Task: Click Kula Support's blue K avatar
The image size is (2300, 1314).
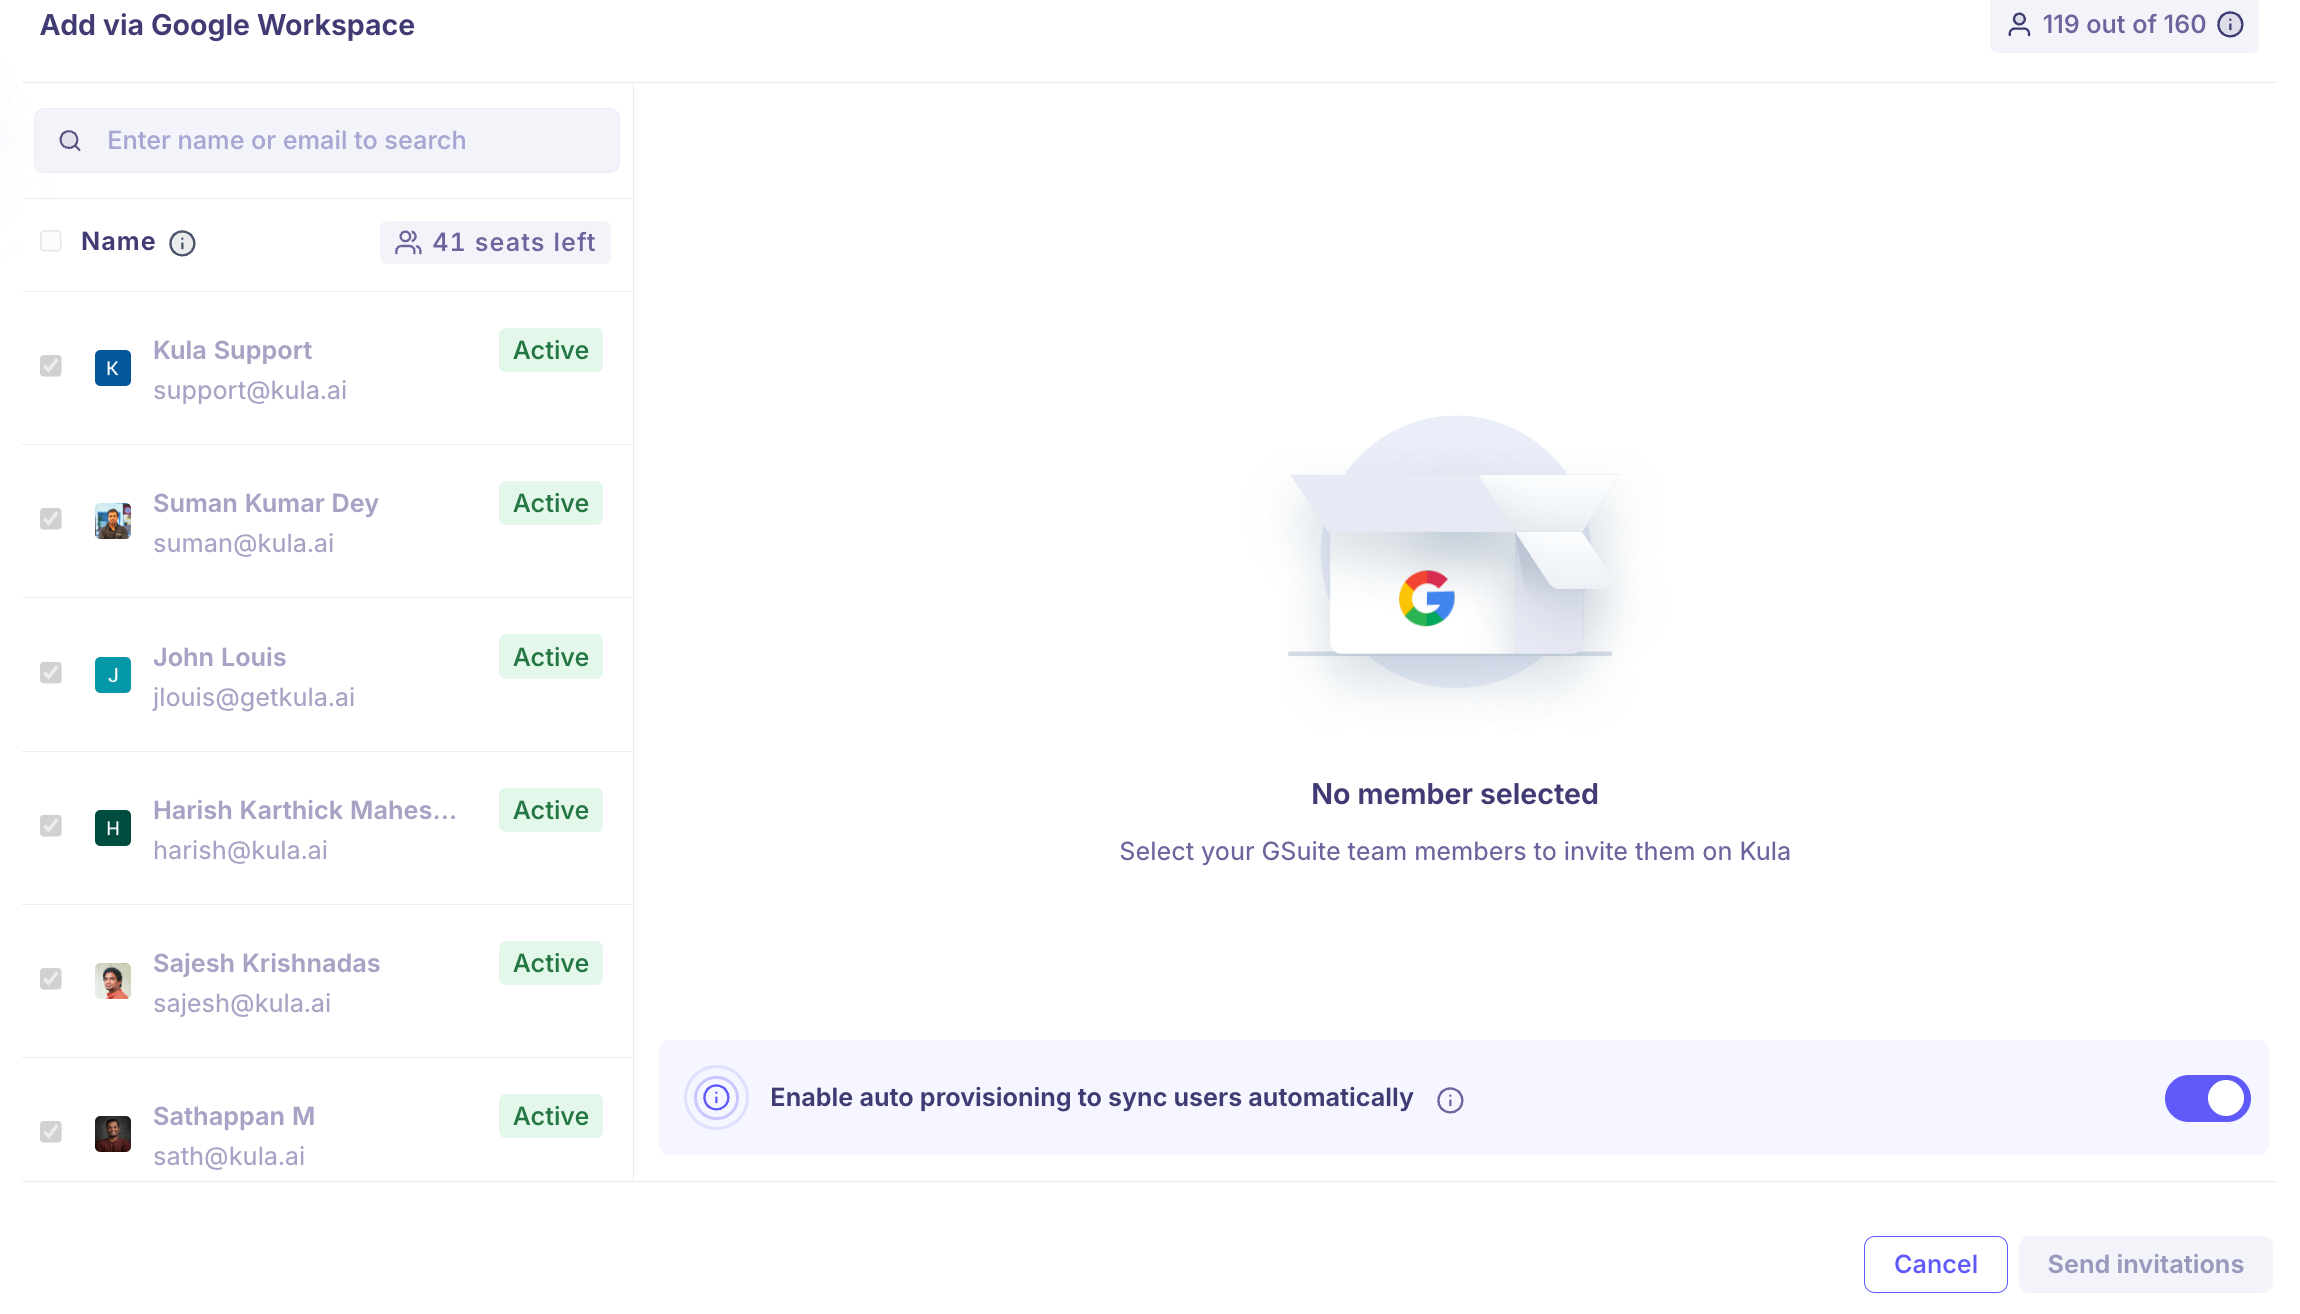Action: 113,368
